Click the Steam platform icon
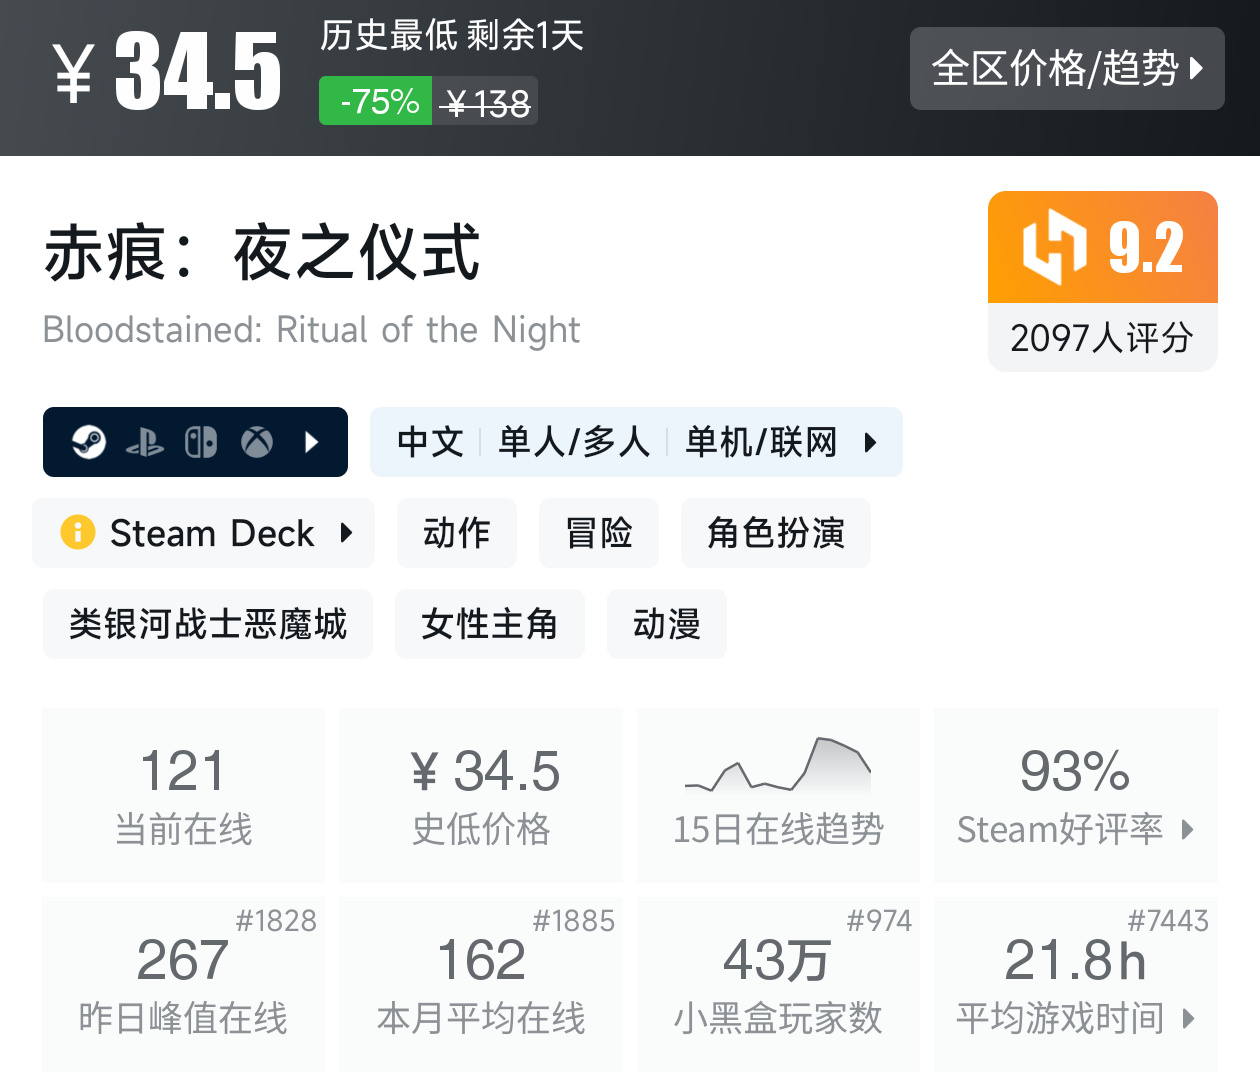1260x1082 pixels. 89,442
